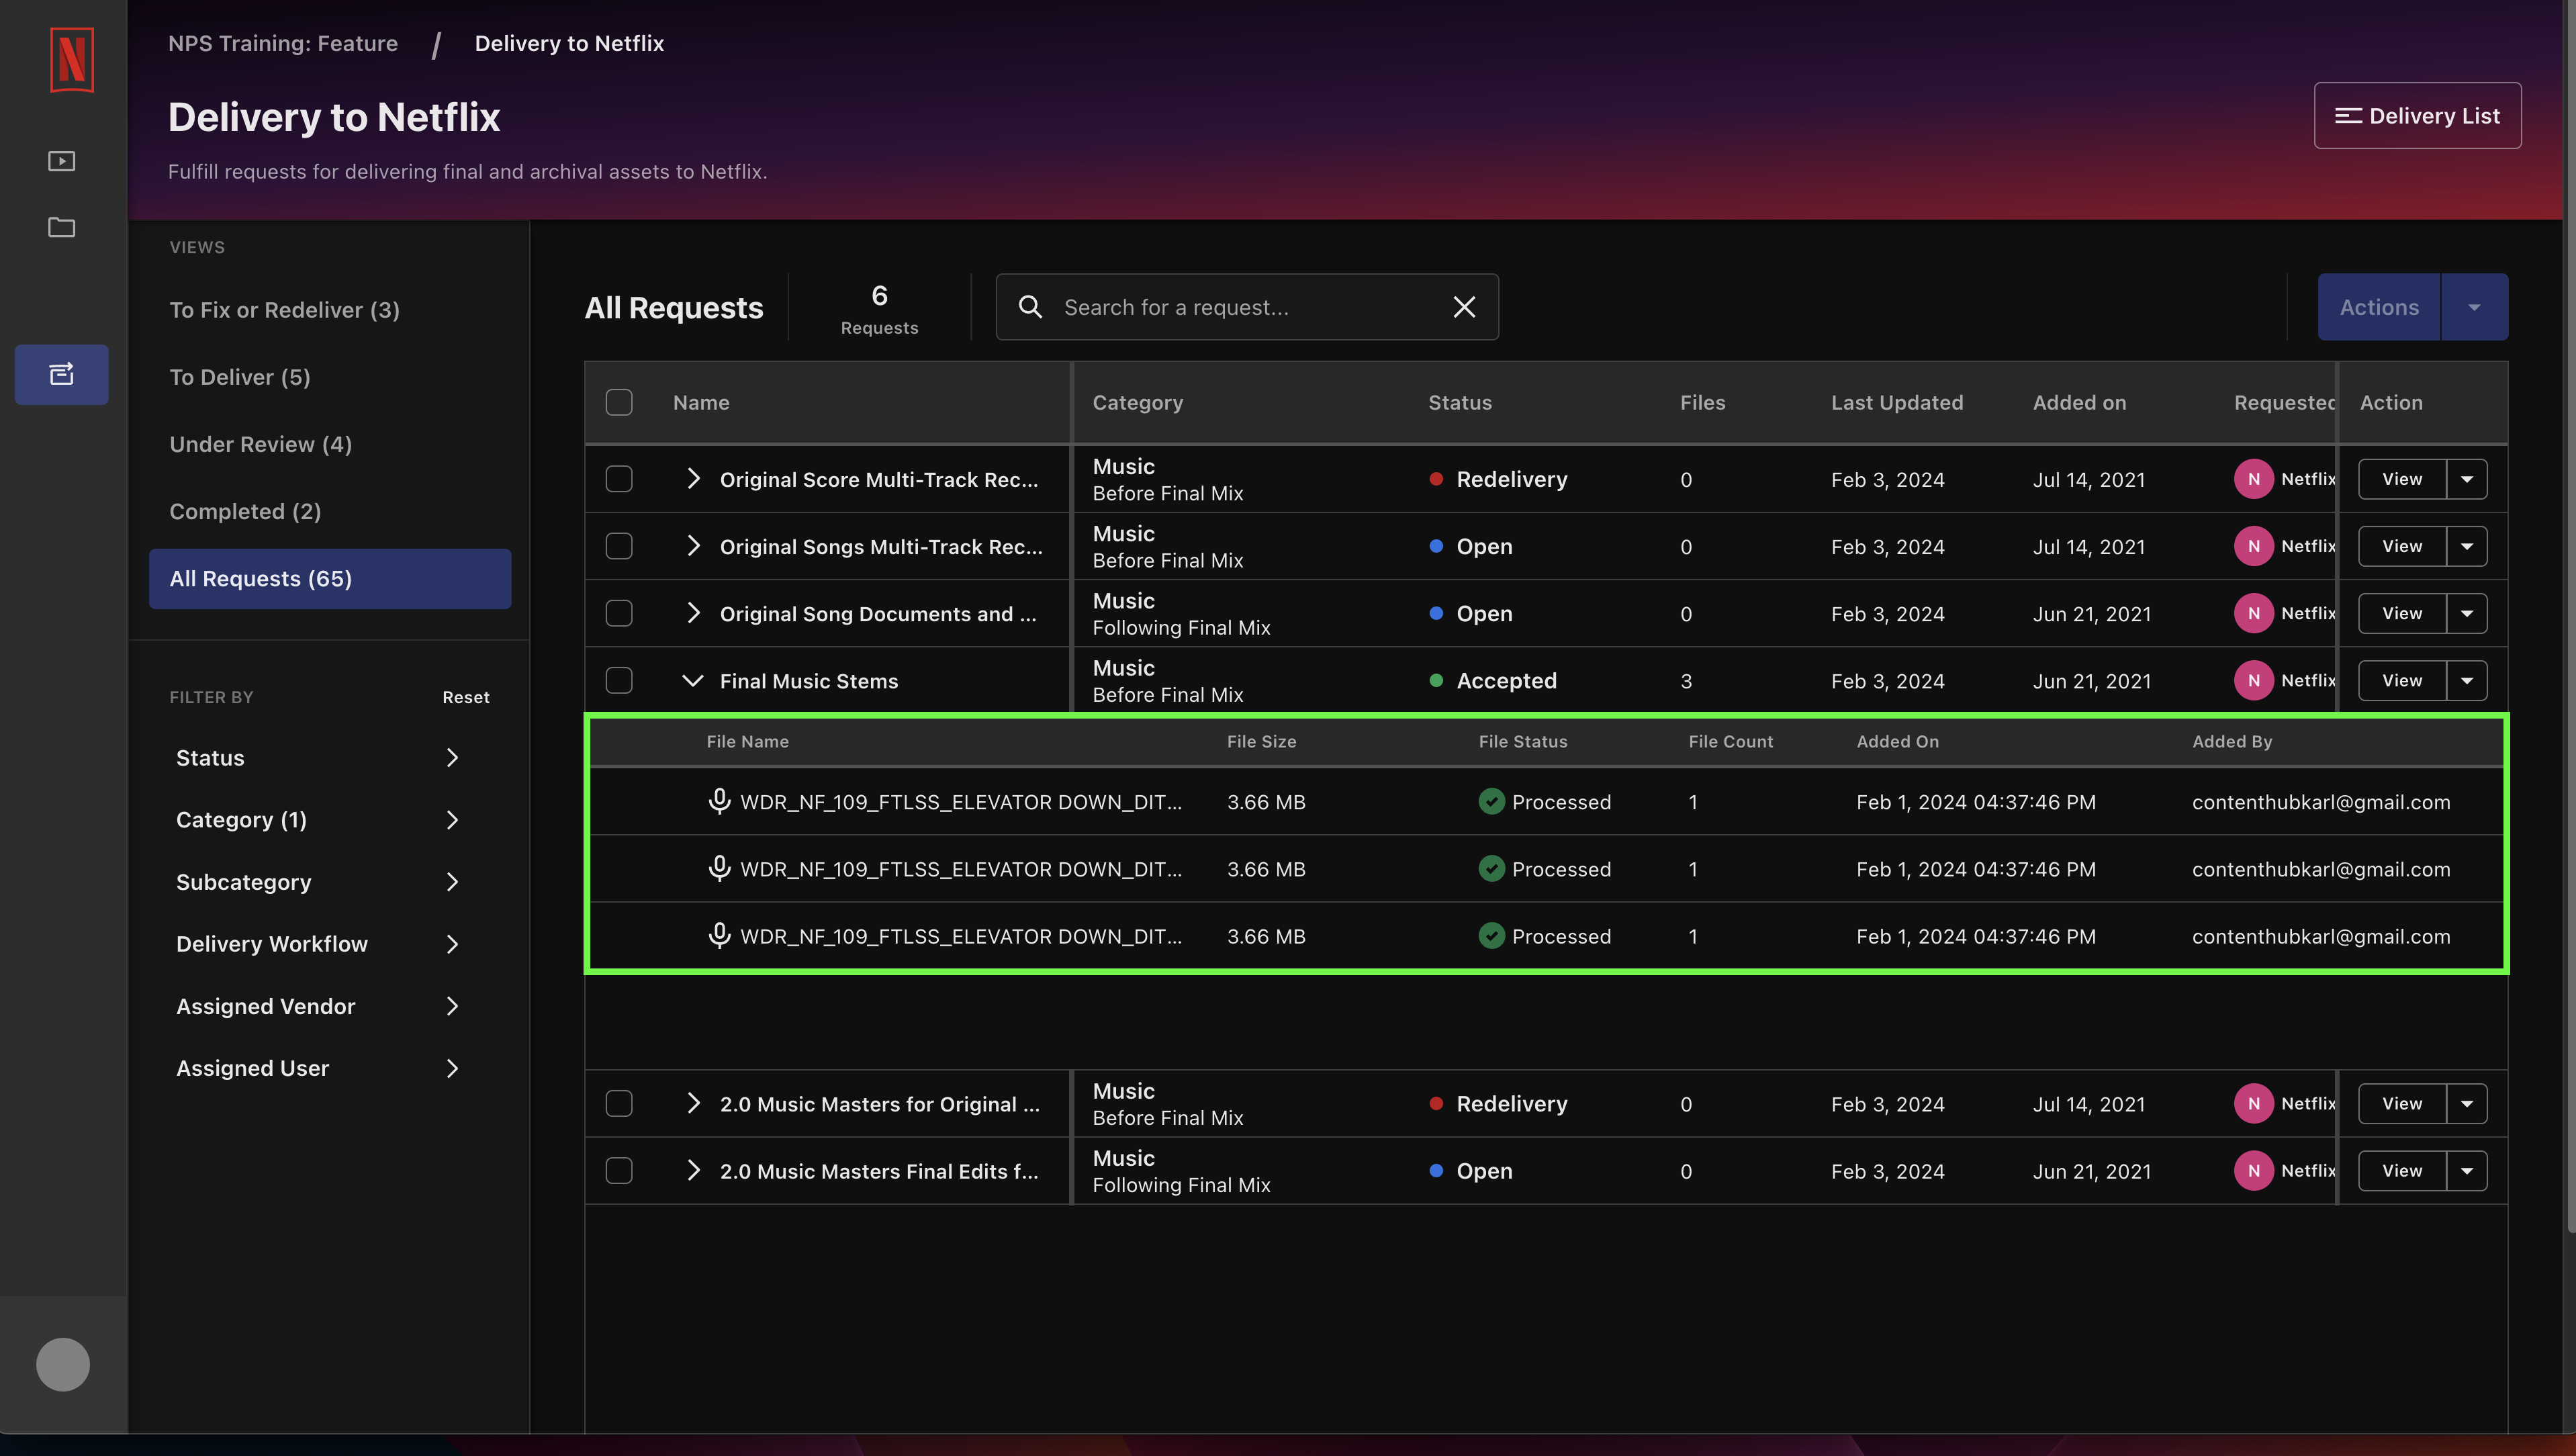Viewport: 2576px width, 1456px height.
Task: Check the Original Songs Multi-Track row checkbox
Action: point(619,546)
